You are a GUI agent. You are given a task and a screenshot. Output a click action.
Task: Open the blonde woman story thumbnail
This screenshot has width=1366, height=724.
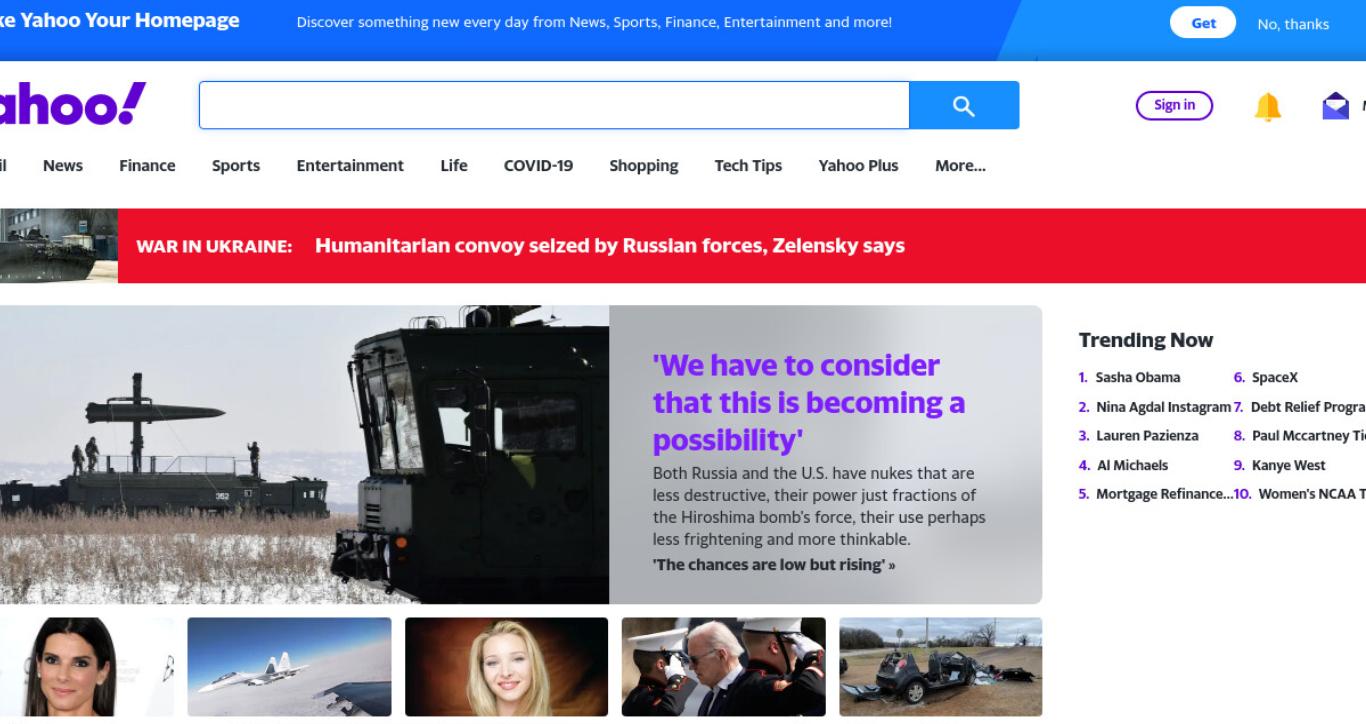coord(507,667)
